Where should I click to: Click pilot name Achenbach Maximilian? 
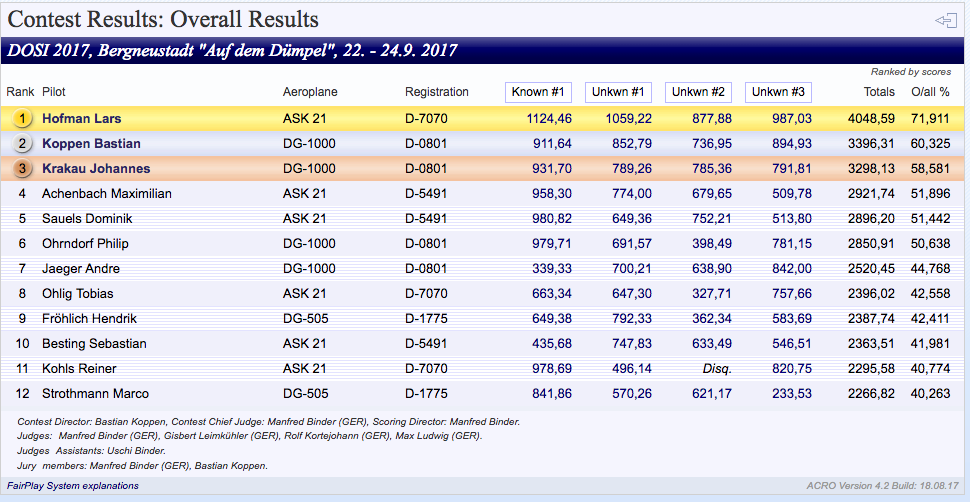(107, 194)
